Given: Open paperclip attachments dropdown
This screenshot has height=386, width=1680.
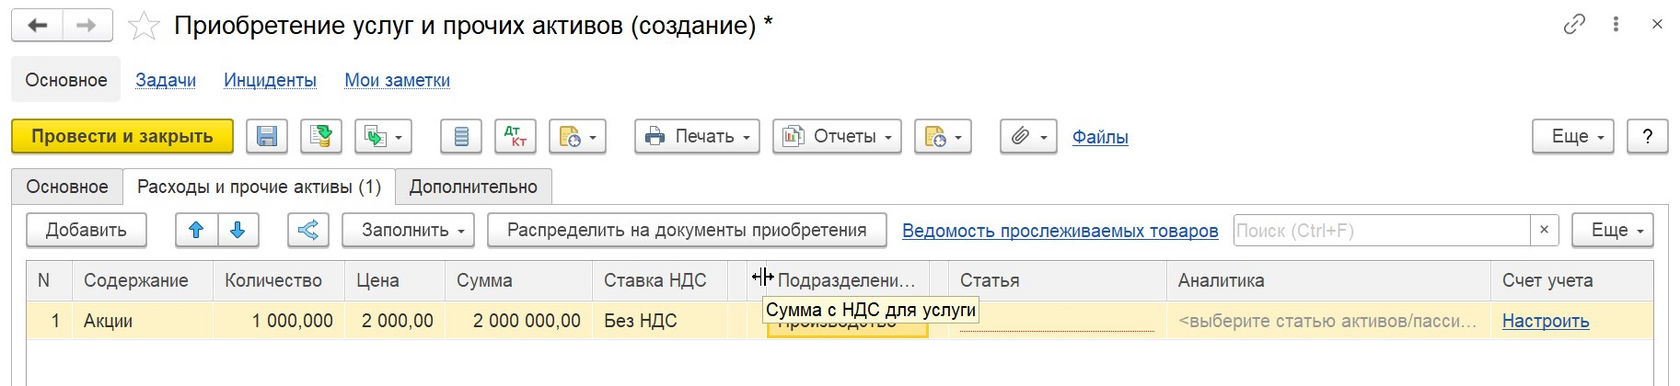Looking at the screenshot, I should [x=1029, y=137].
